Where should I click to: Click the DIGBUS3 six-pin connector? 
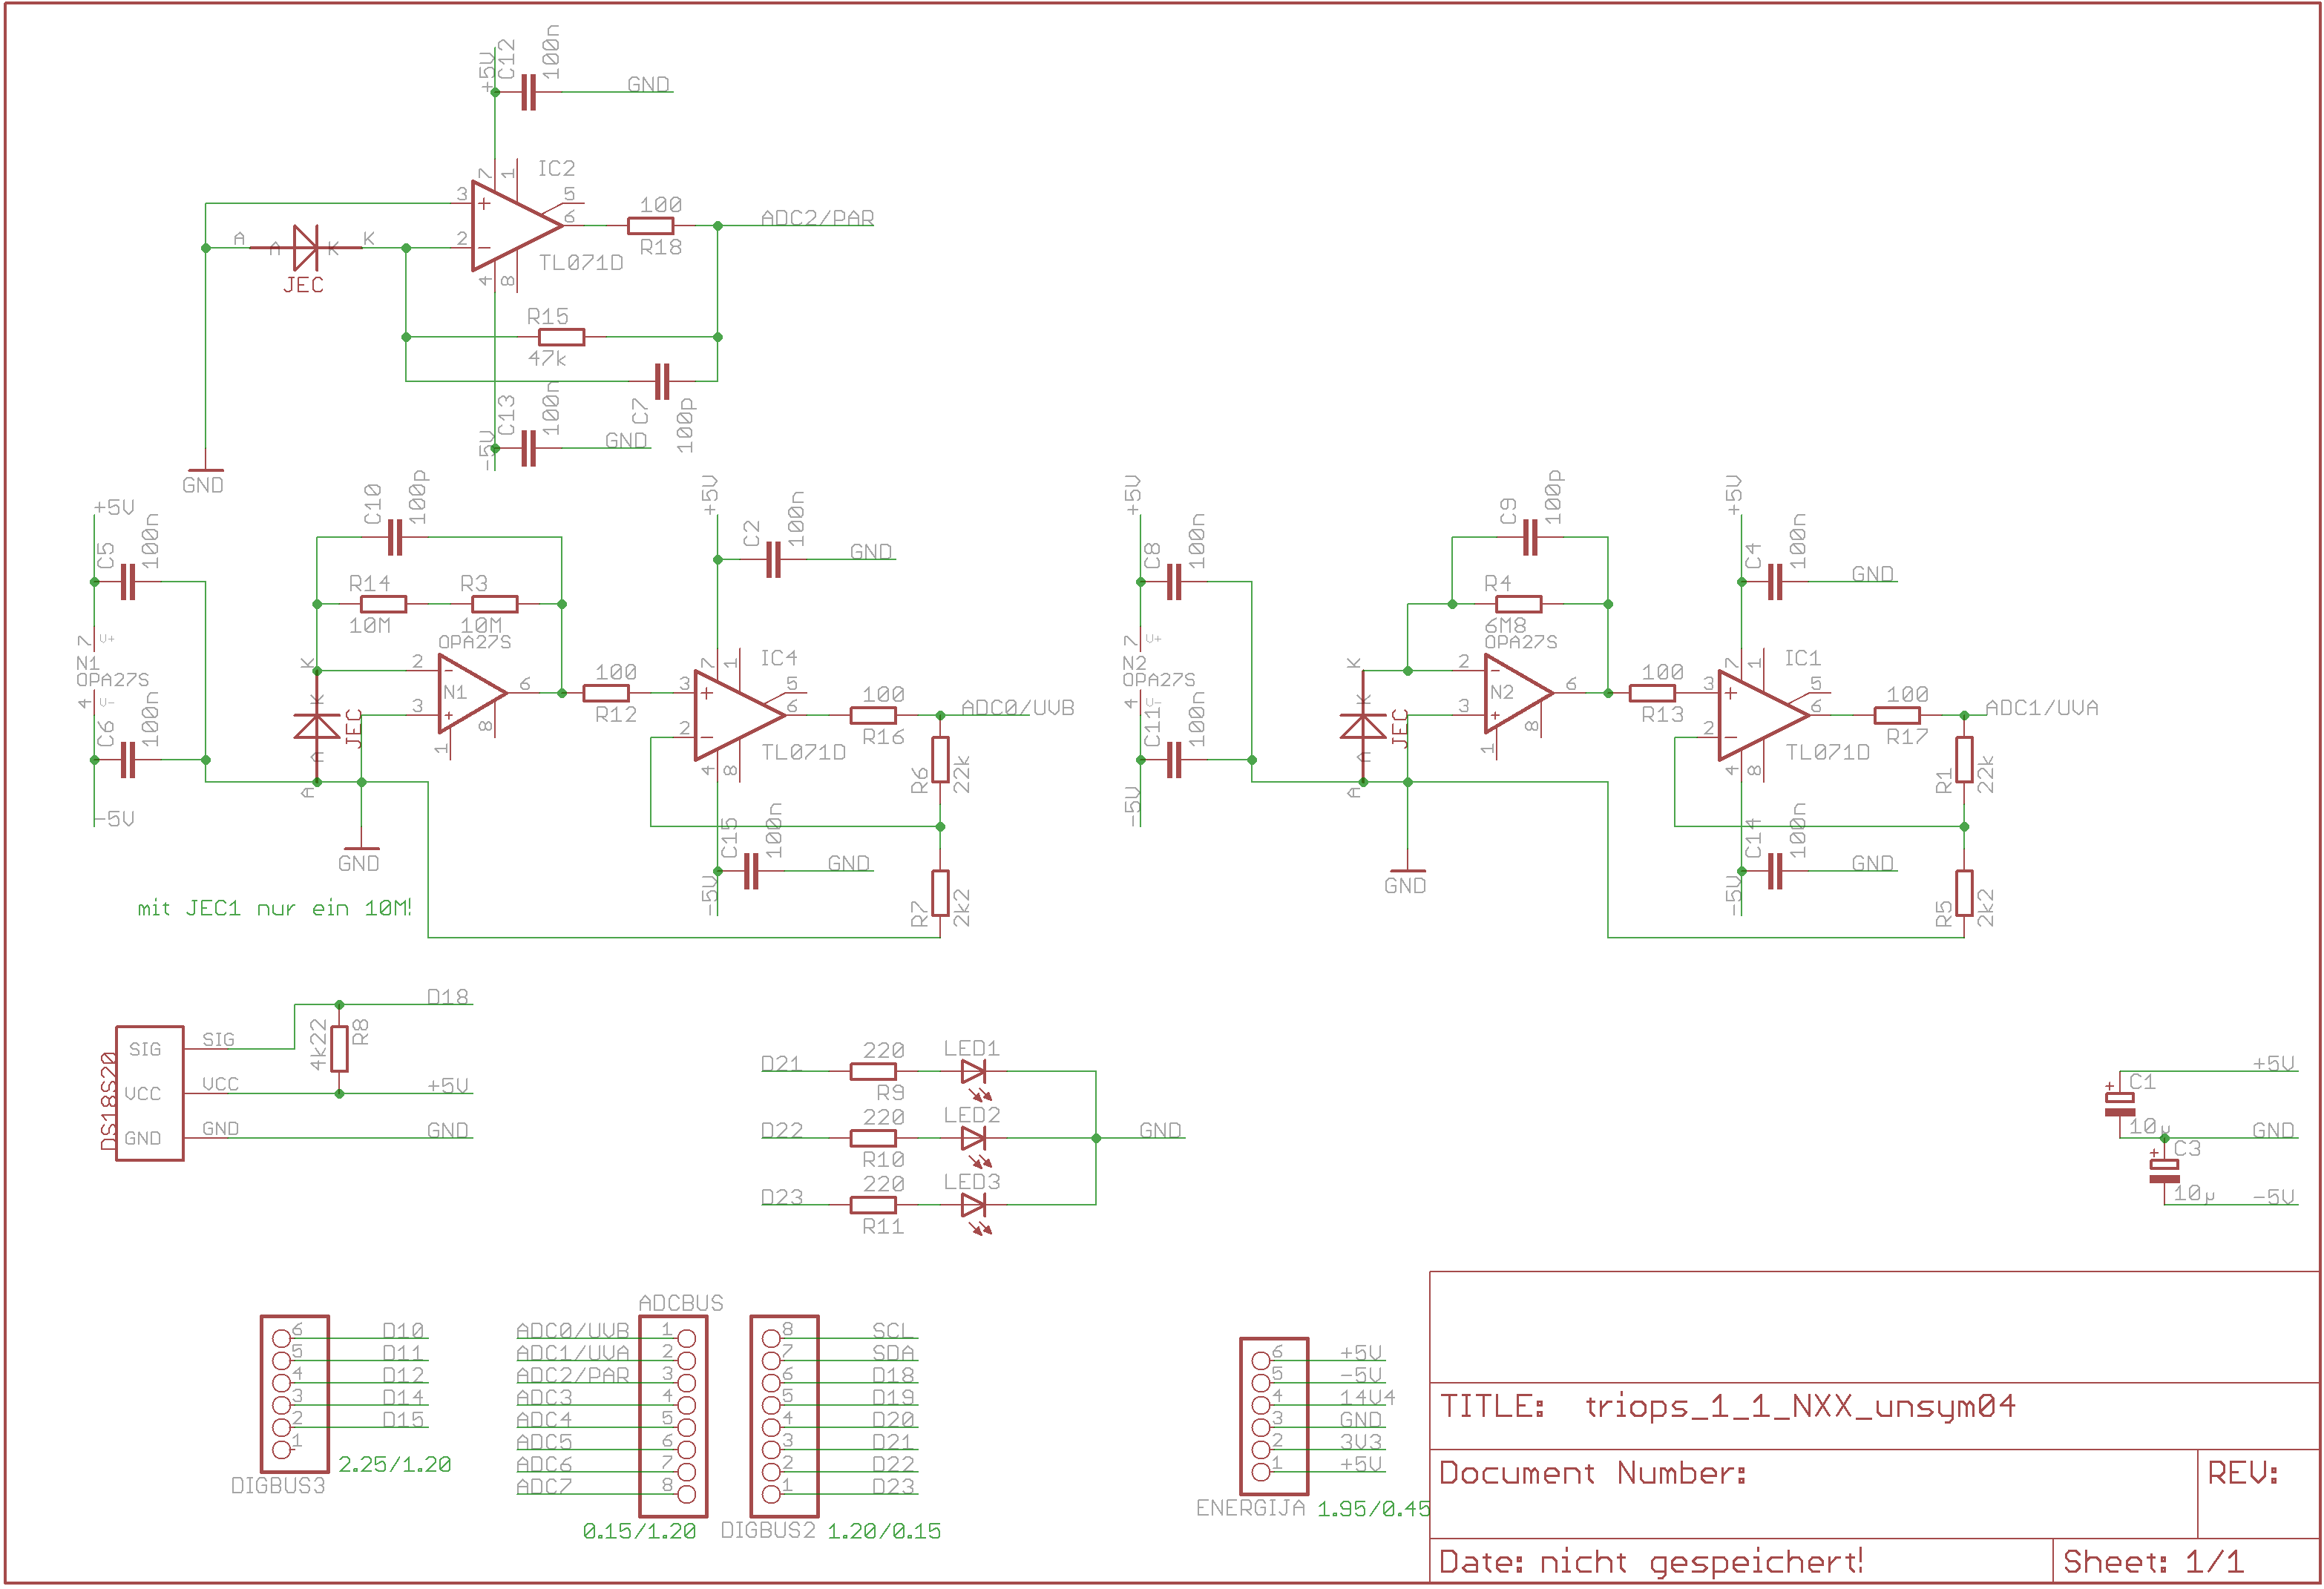(294, 1394)
